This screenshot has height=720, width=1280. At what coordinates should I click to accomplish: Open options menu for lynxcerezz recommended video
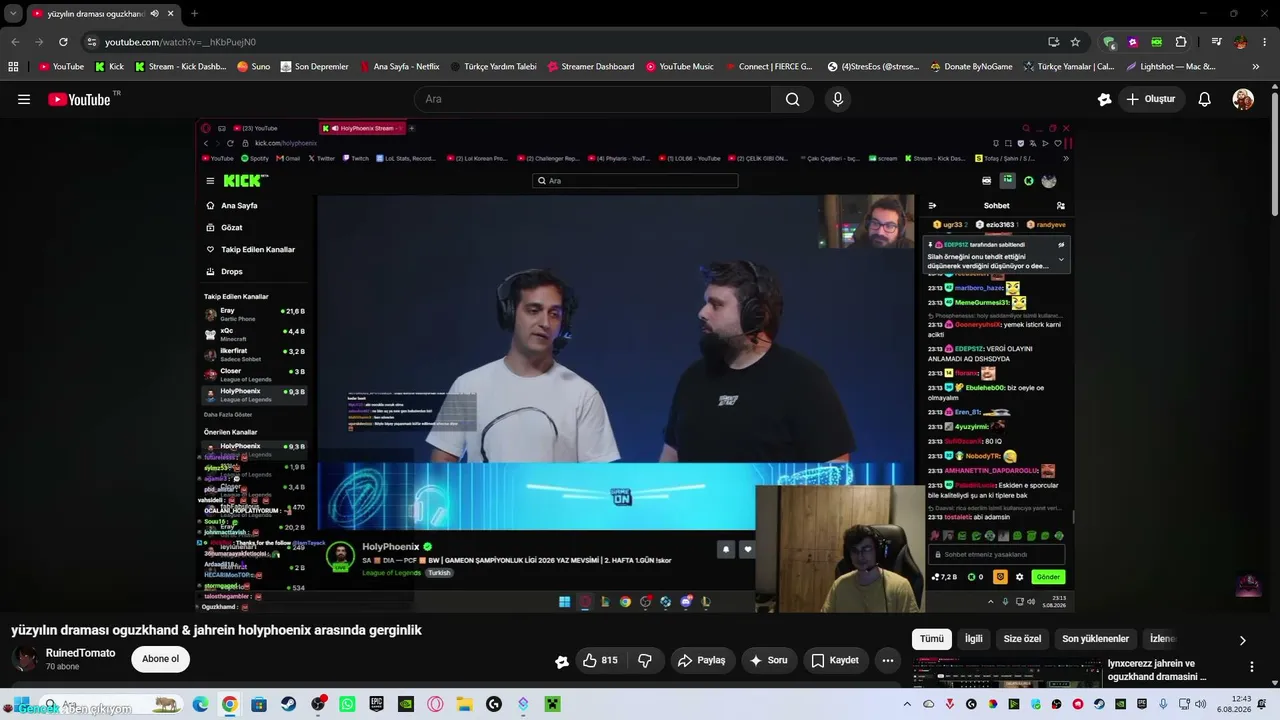pos(1251,667)
